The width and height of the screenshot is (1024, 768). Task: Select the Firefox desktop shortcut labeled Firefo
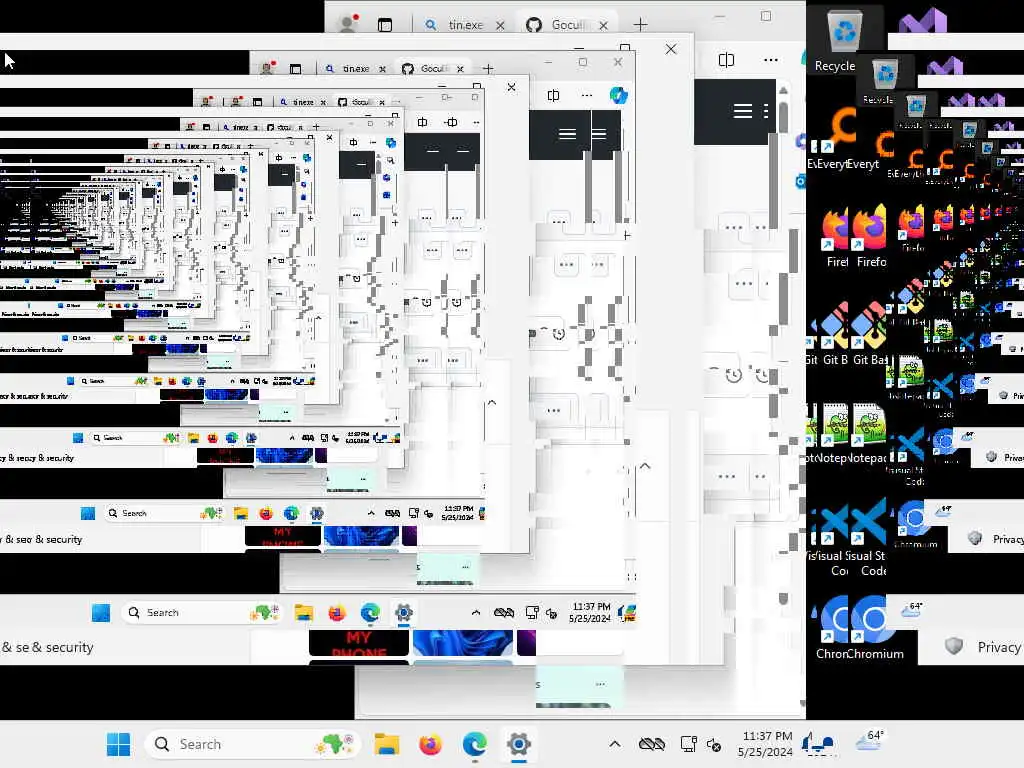[x=871, y=236]
